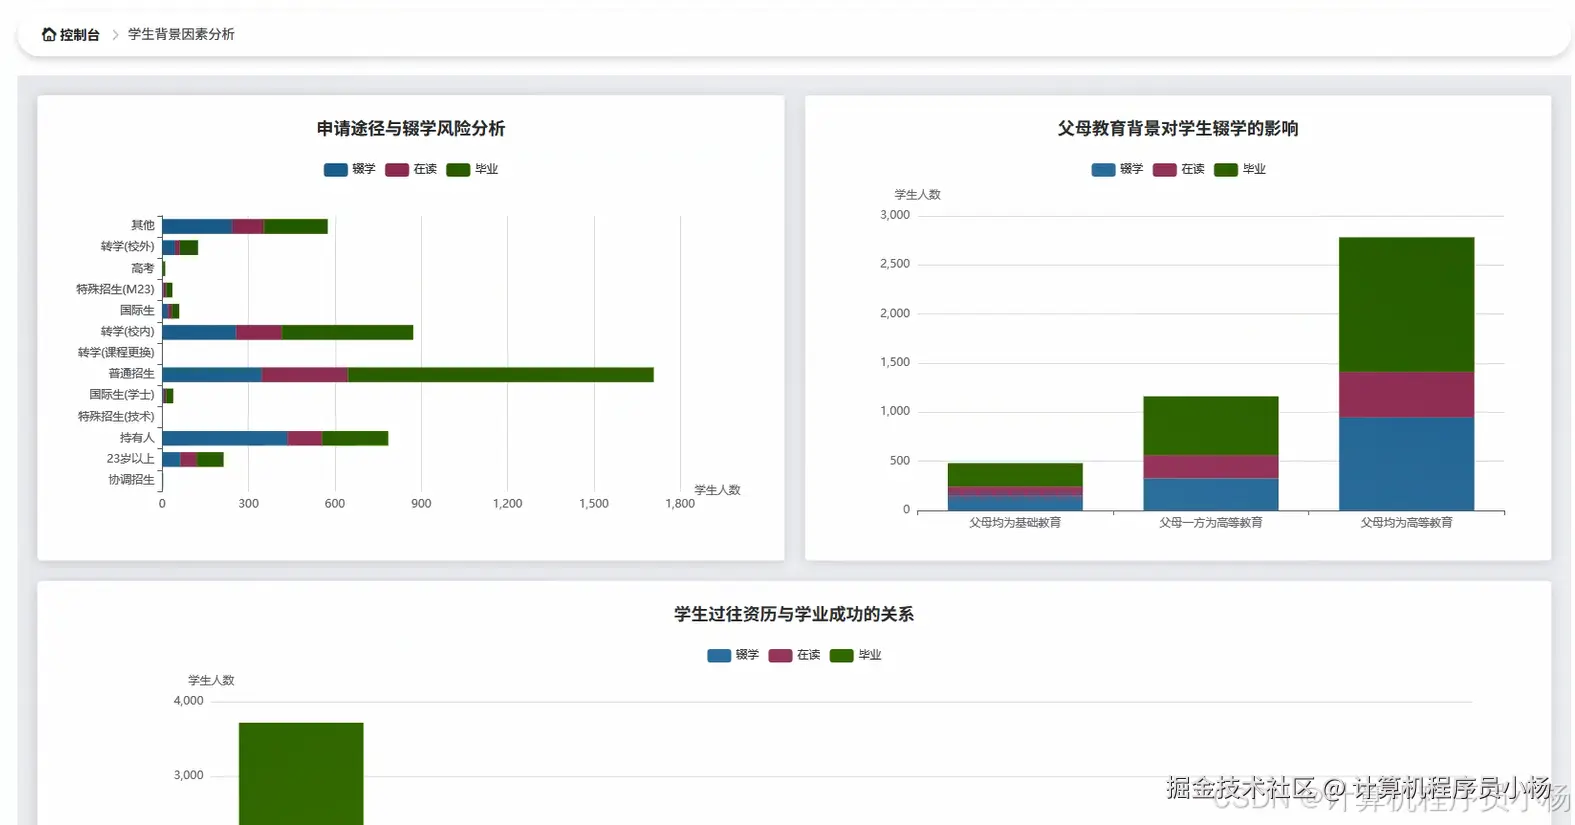Click green segment of 23岁以上 bar

210,460
